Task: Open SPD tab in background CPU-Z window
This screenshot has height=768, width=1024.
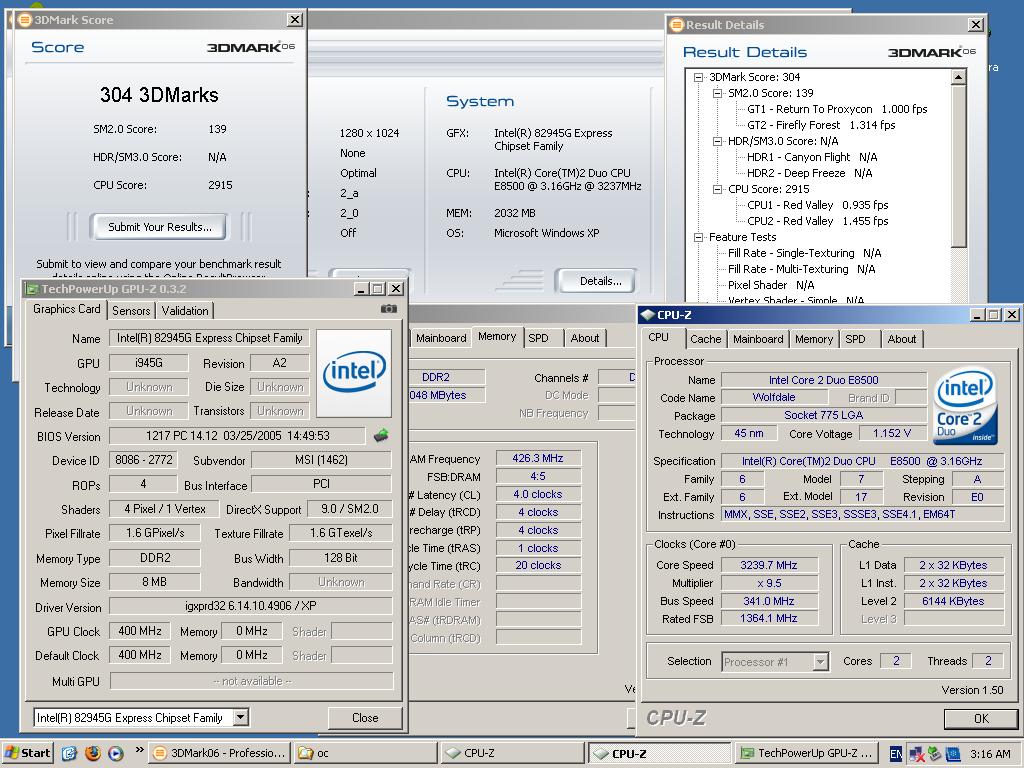Action: 539,338
